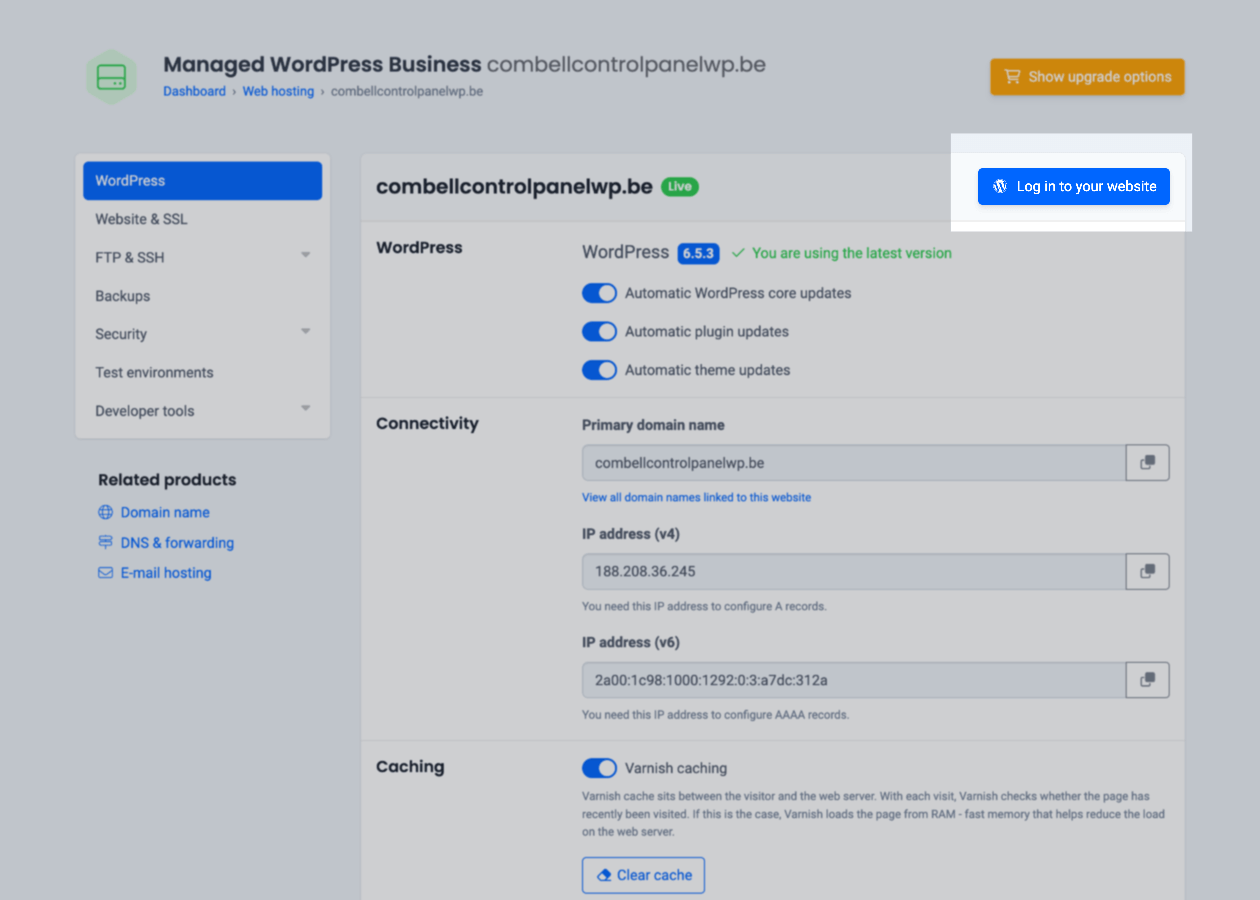Screen dimensions: 1260x900
Task: Toggle automatic theme updates
Action: pyautogui.click(x=600, y=370)
